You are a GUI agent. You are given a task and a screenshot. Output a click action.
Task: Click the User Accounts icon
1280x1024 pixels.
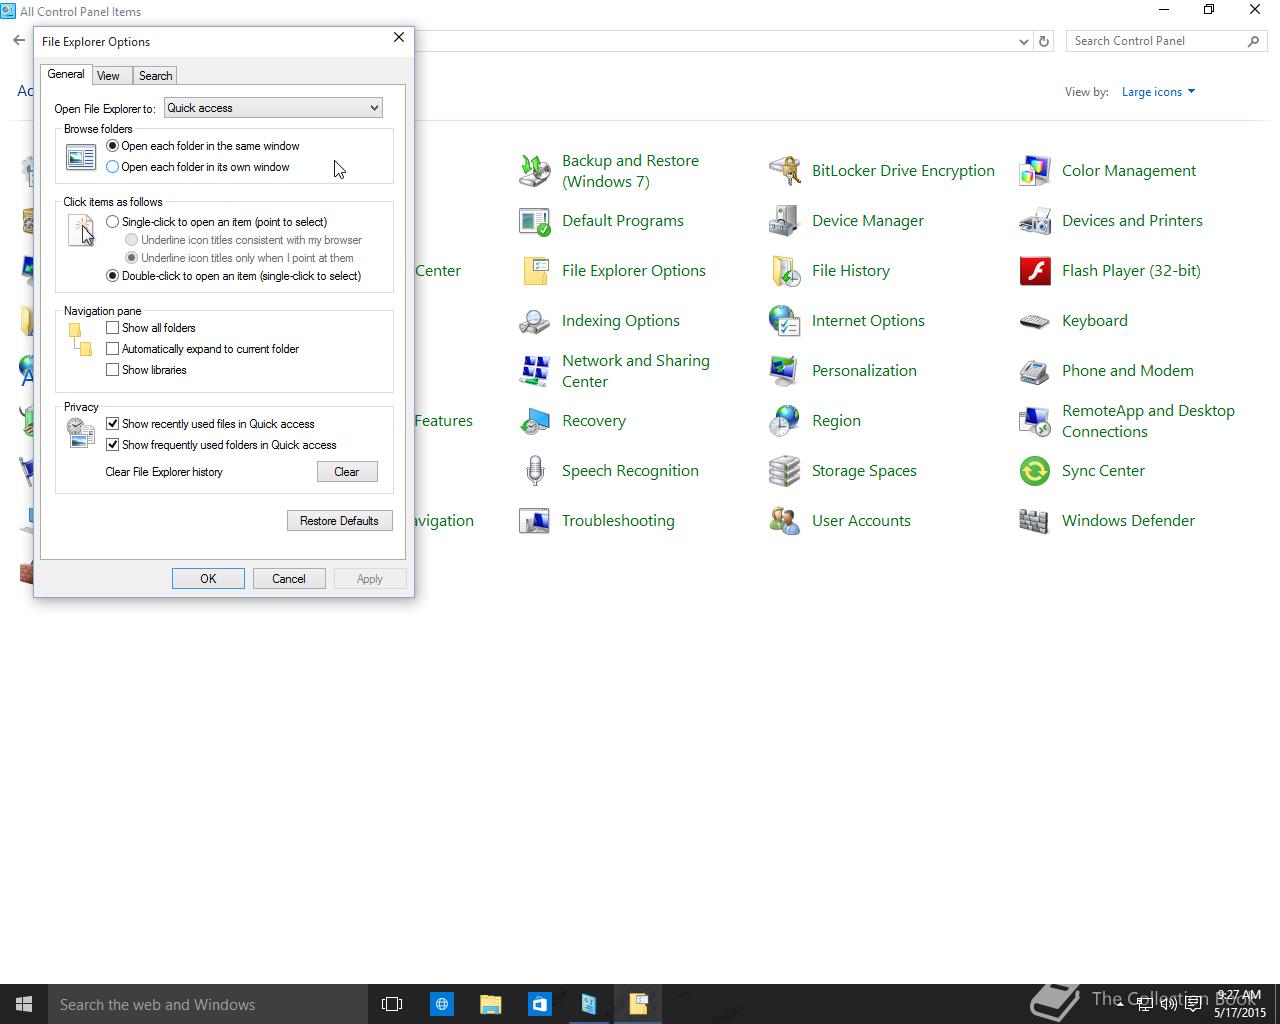(785, 521)
